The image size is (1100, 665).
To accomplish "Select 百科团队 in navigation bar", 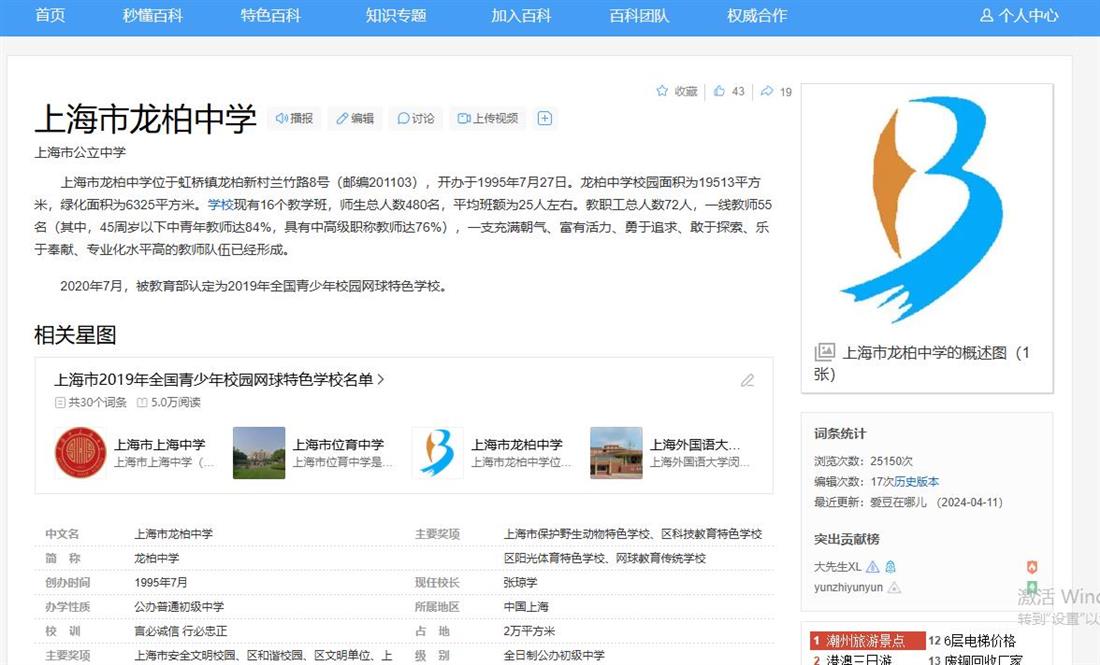I will (x=639, y=15).
